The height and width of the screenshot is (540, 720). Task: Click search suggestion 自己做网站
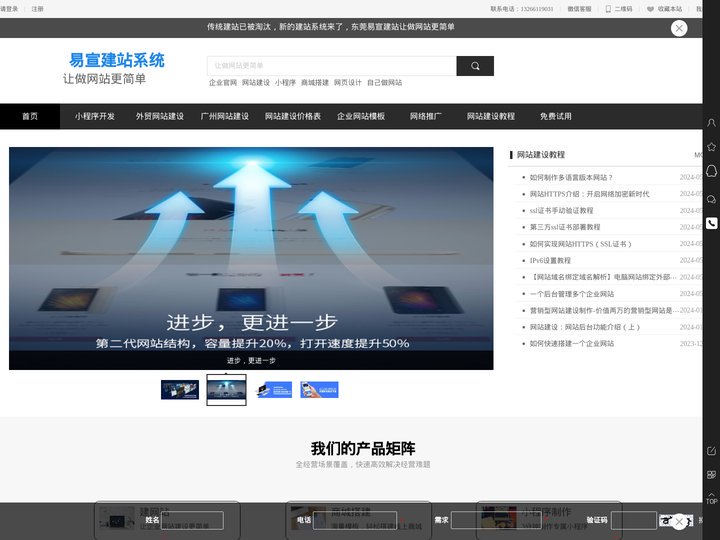[384, 83]
